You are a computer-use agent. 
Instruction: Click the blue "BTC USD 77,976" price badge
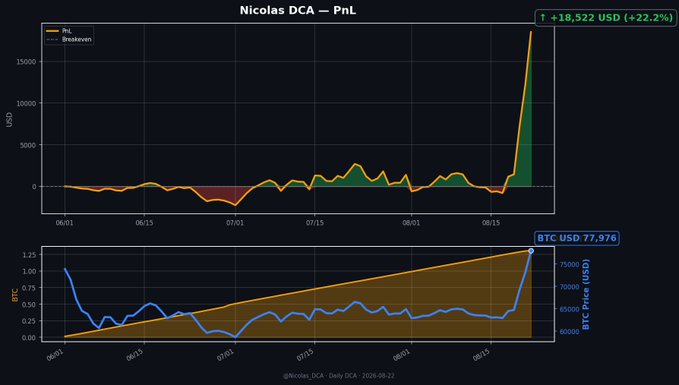click(x=577, y=238)
